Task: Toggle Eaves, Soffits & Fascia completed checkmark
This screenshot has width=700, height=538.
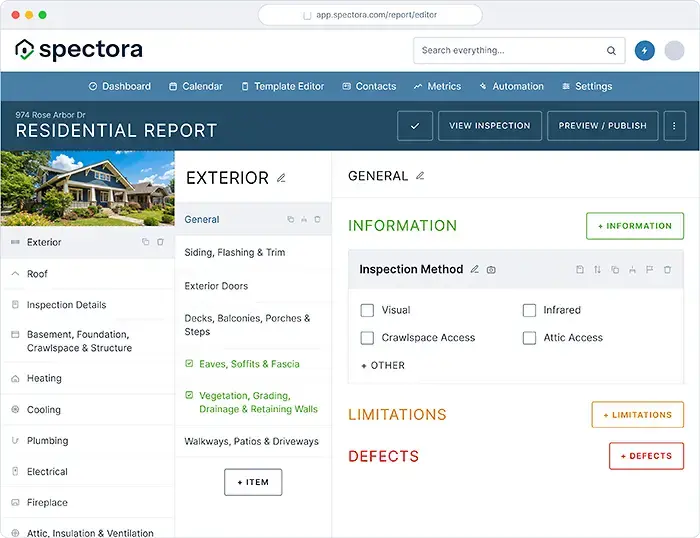Action: tap(189, 363)
